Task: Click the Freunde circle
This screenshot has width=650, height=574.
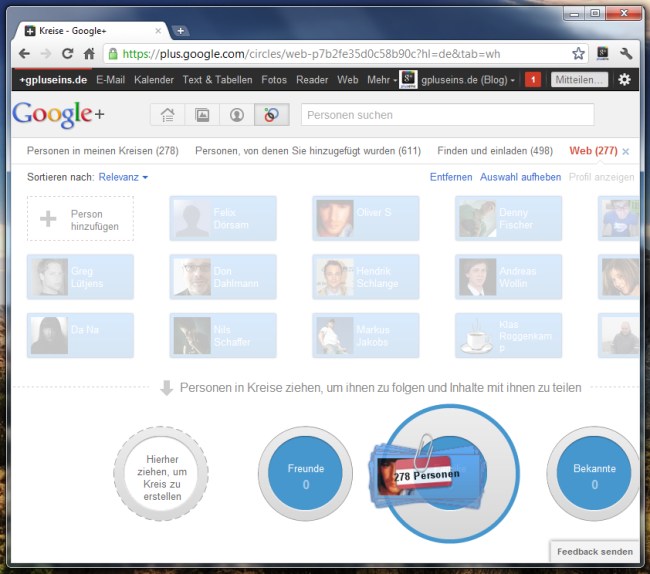Action: (306, 474)
